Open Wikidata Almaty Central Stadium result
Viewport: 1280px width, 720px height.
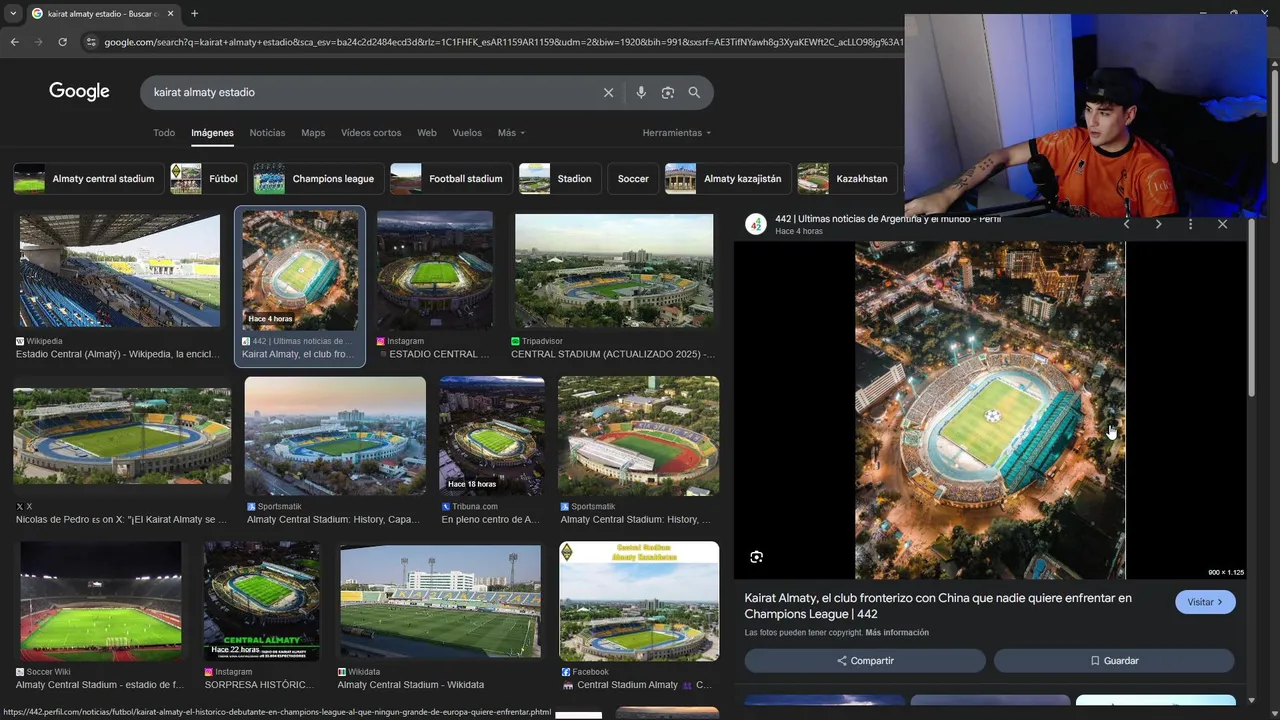(440, 601)
